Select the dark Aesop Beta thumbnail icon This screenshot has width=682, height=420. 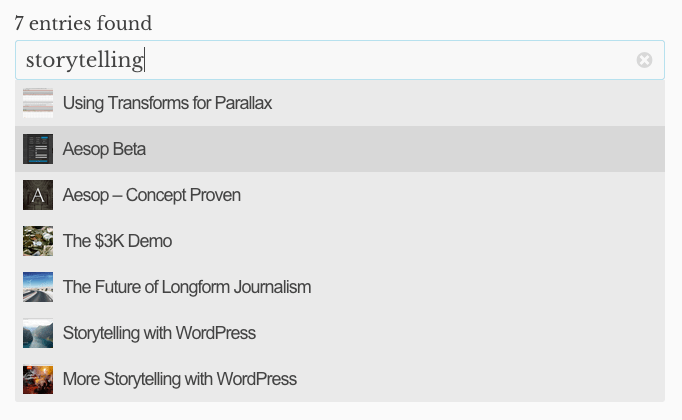click(x=38, y=149)
